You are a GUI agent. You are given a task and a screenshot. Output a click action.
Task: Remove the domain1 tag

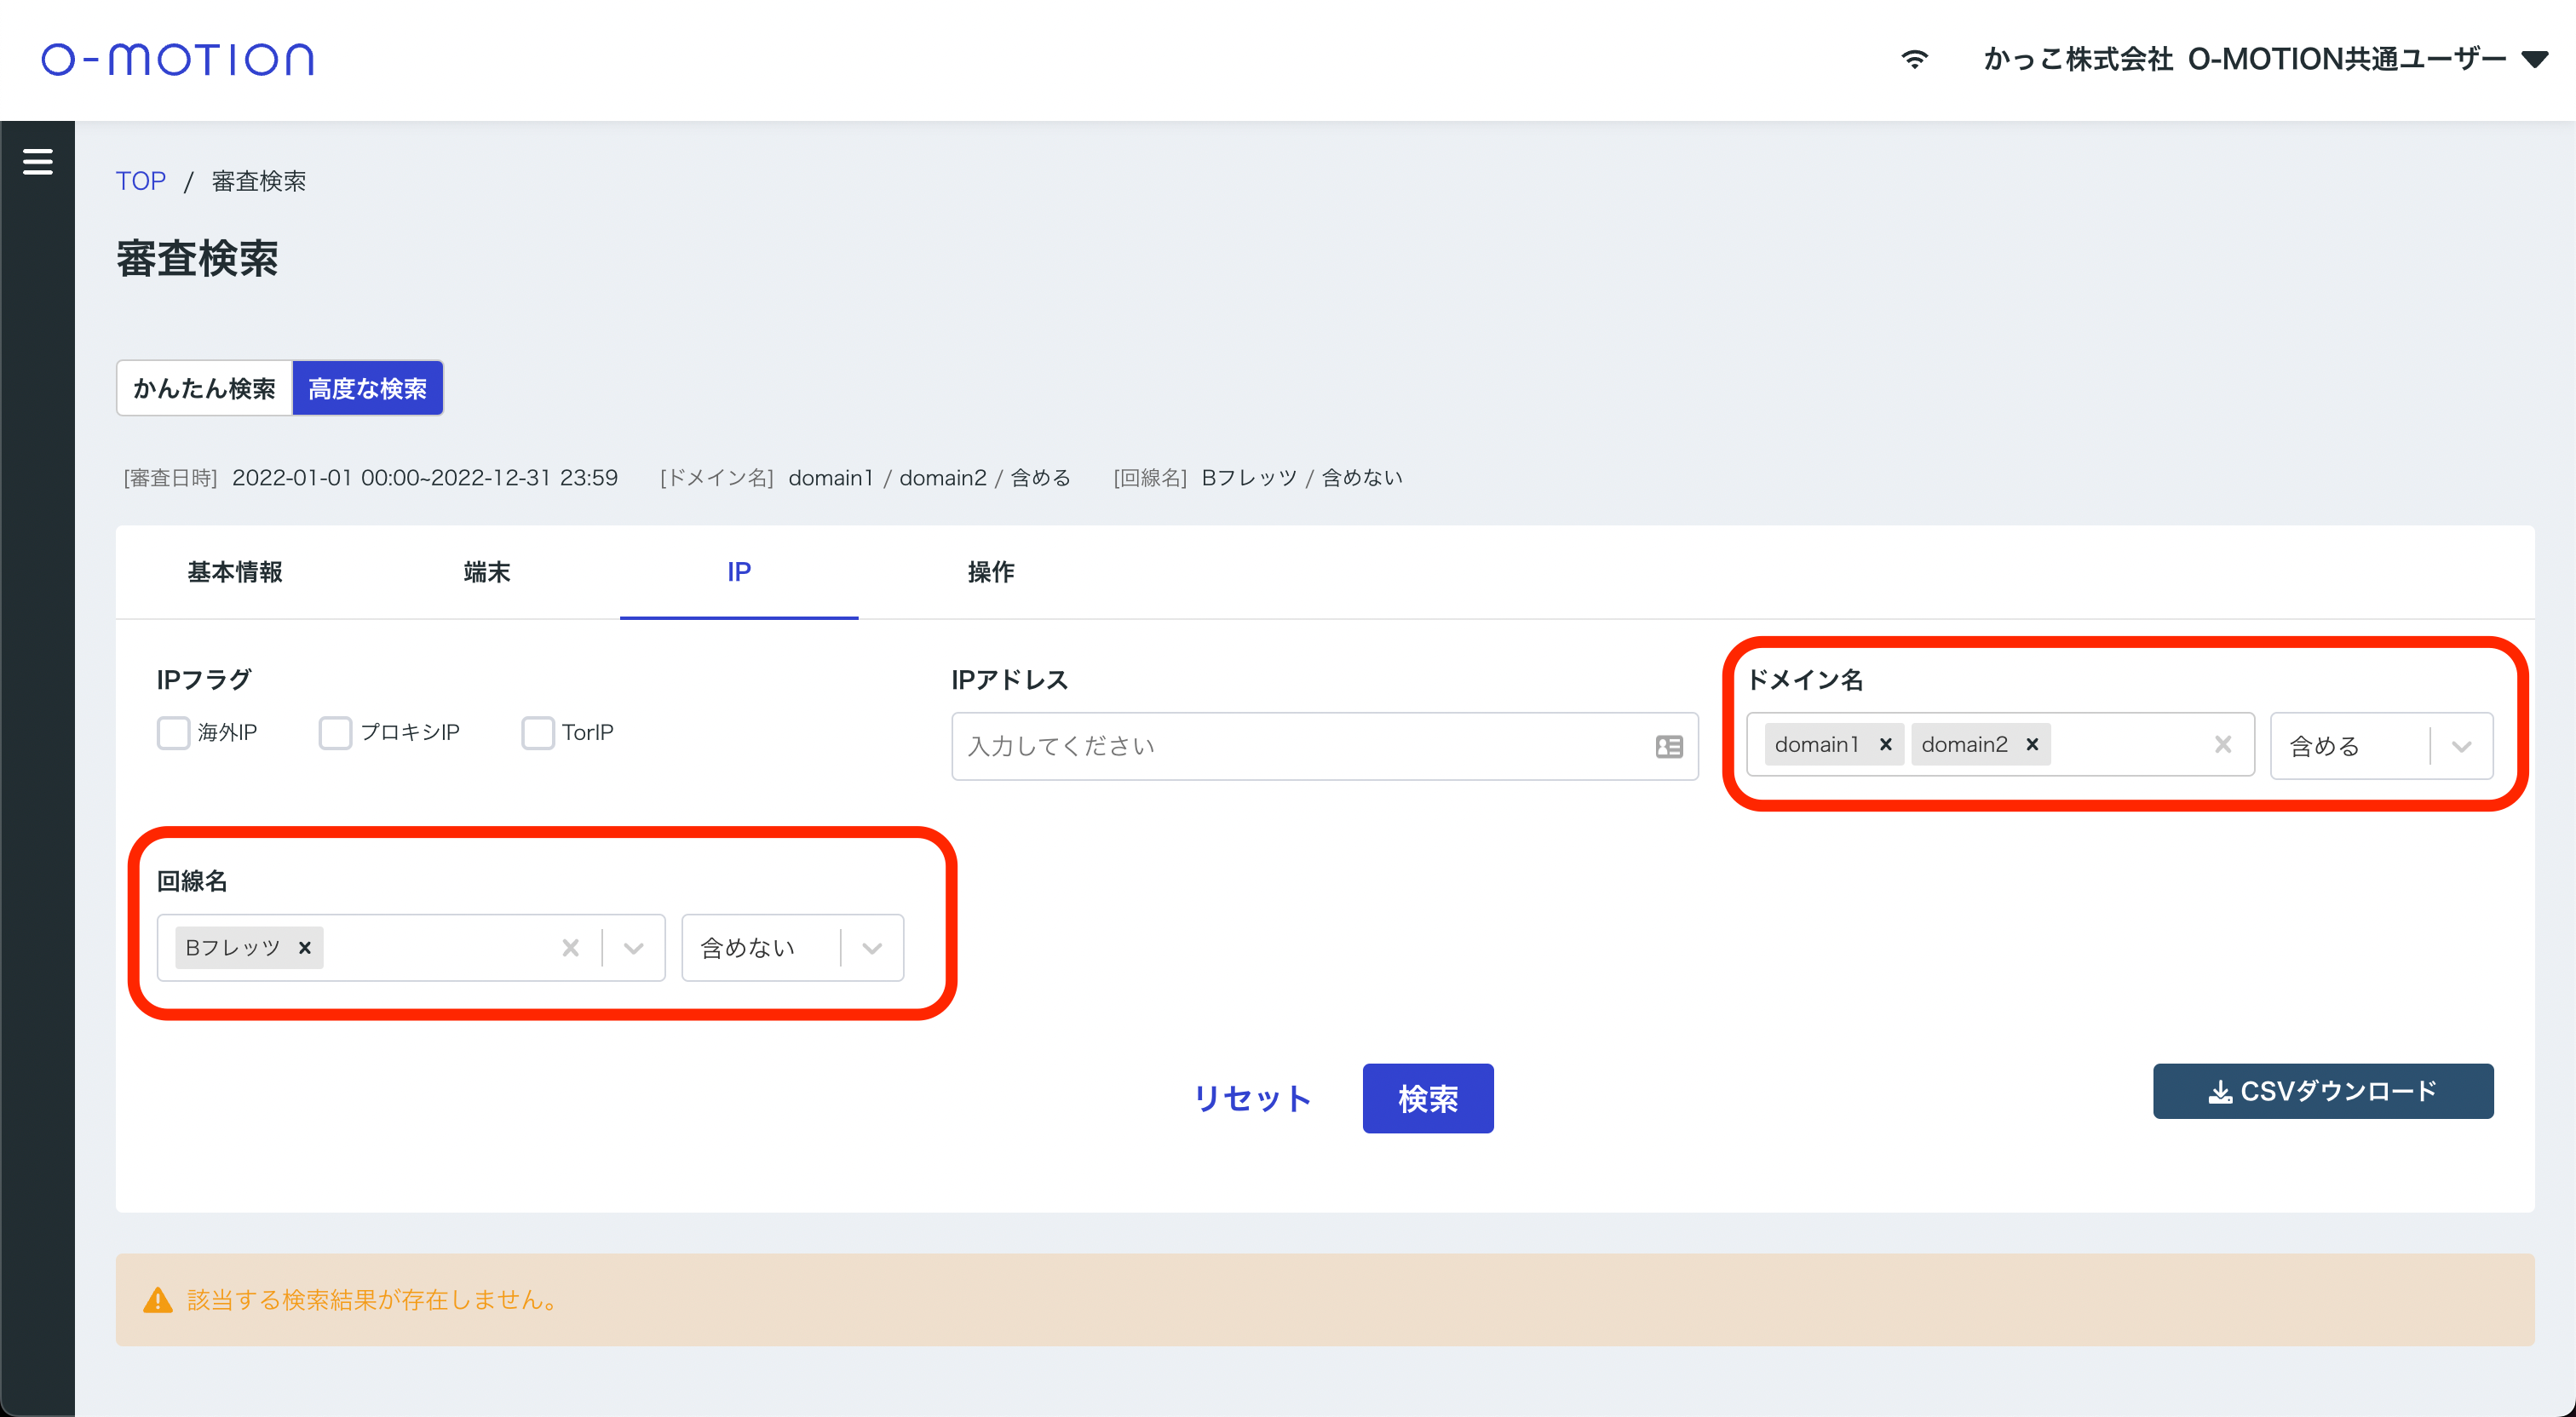click(1885, 745)
